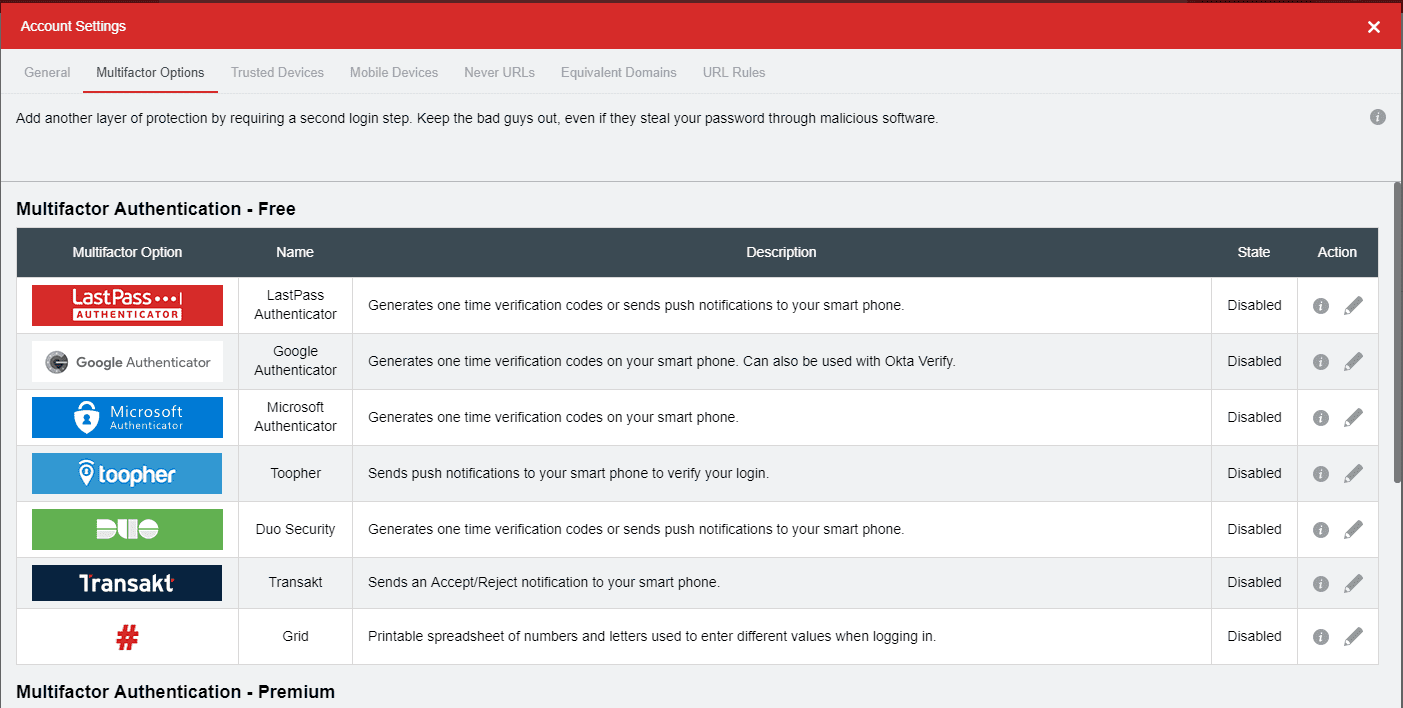Image resolution: width=1403 pixels, height=708 pixels.
Task: Edit LastPass Authenticator settings pencil
Action: 1353,306
